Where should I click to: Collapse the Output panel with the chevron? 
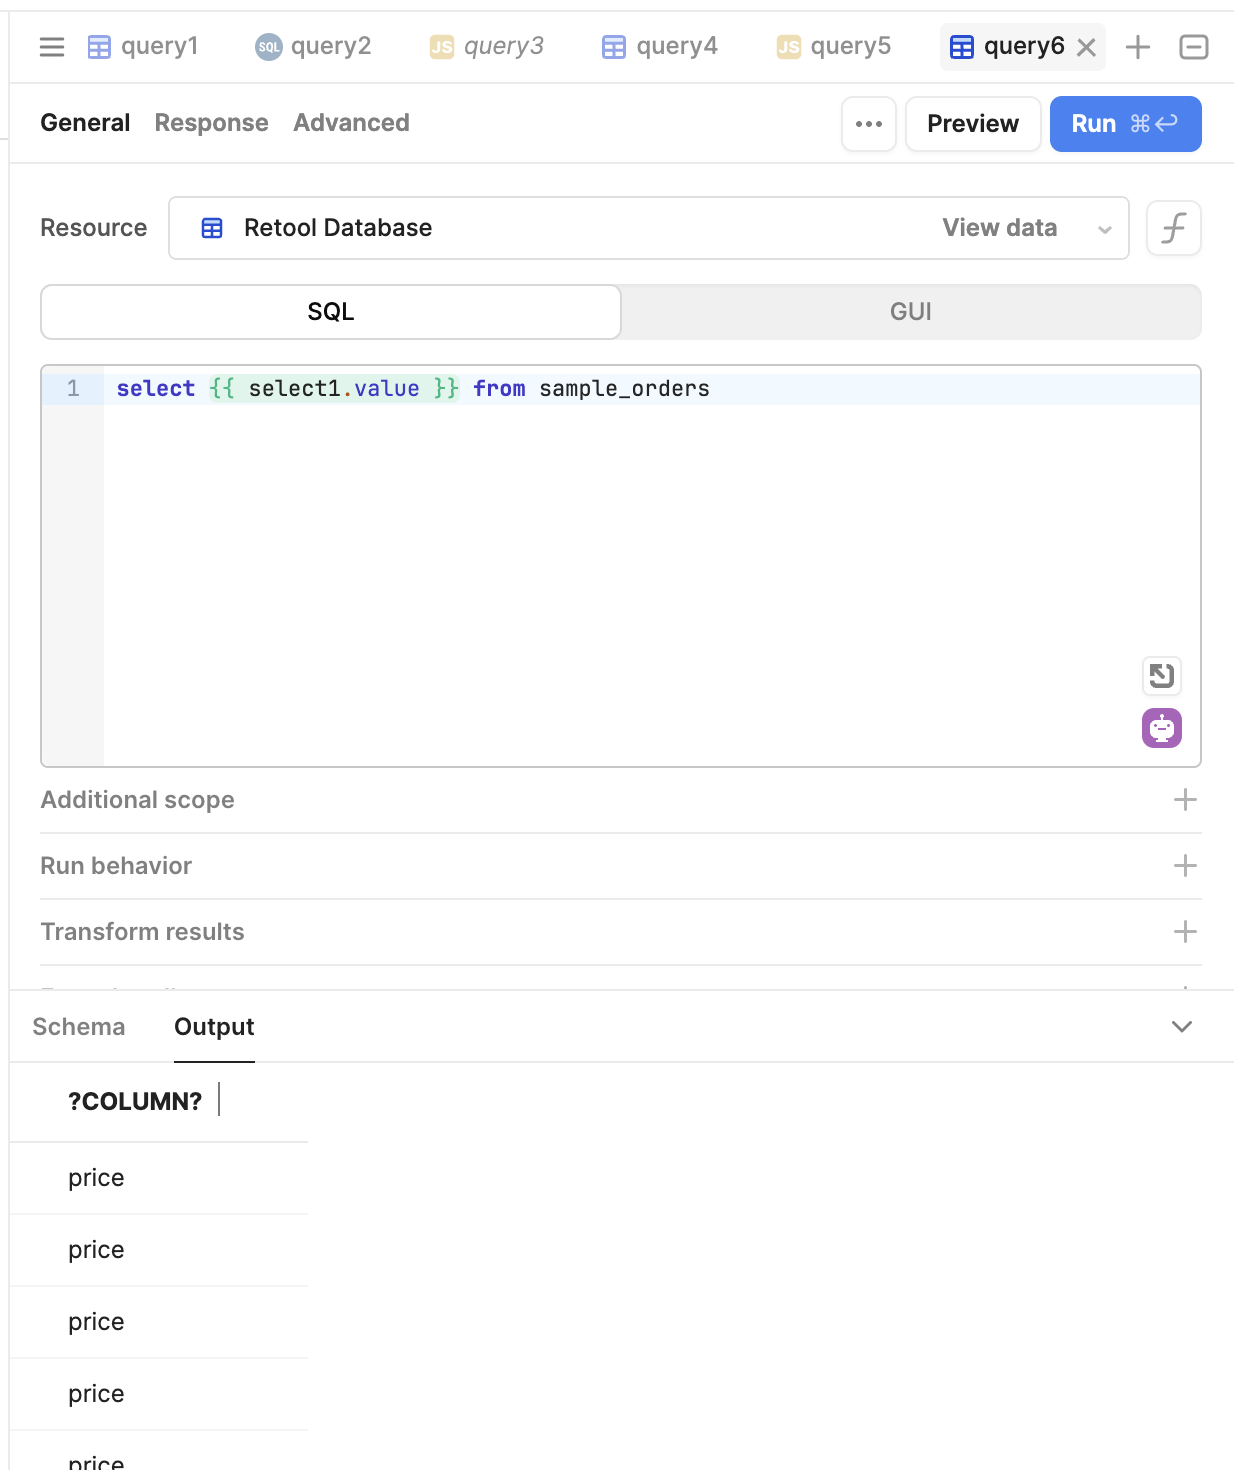pyautogui.click(x=1182, y=1026)
